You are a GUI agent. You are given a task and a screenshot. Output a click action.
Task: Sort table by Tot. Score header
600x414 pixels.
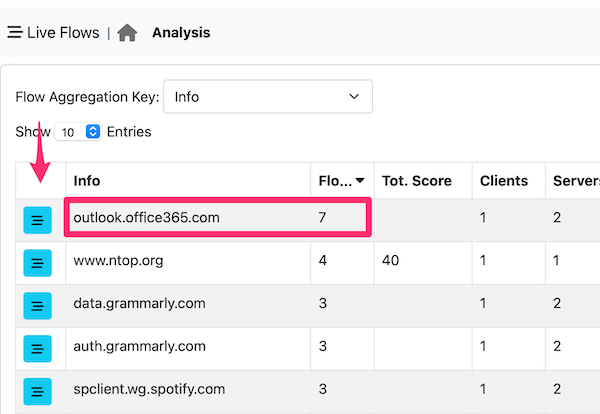tap(417, 181)
